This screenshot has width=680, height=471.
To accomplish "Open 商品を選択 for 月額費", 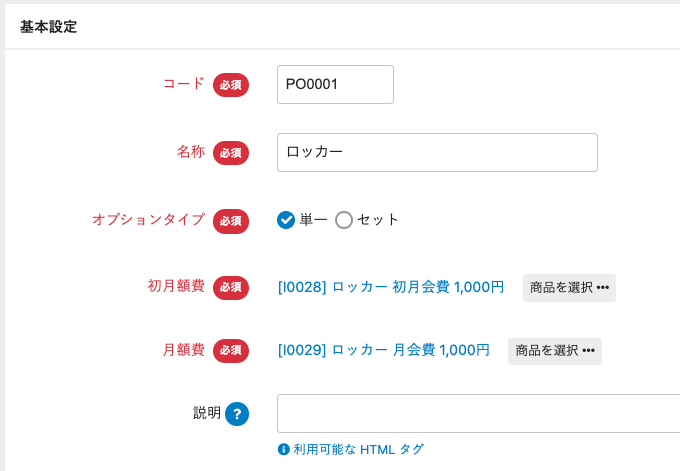I will tap(555, 350).
